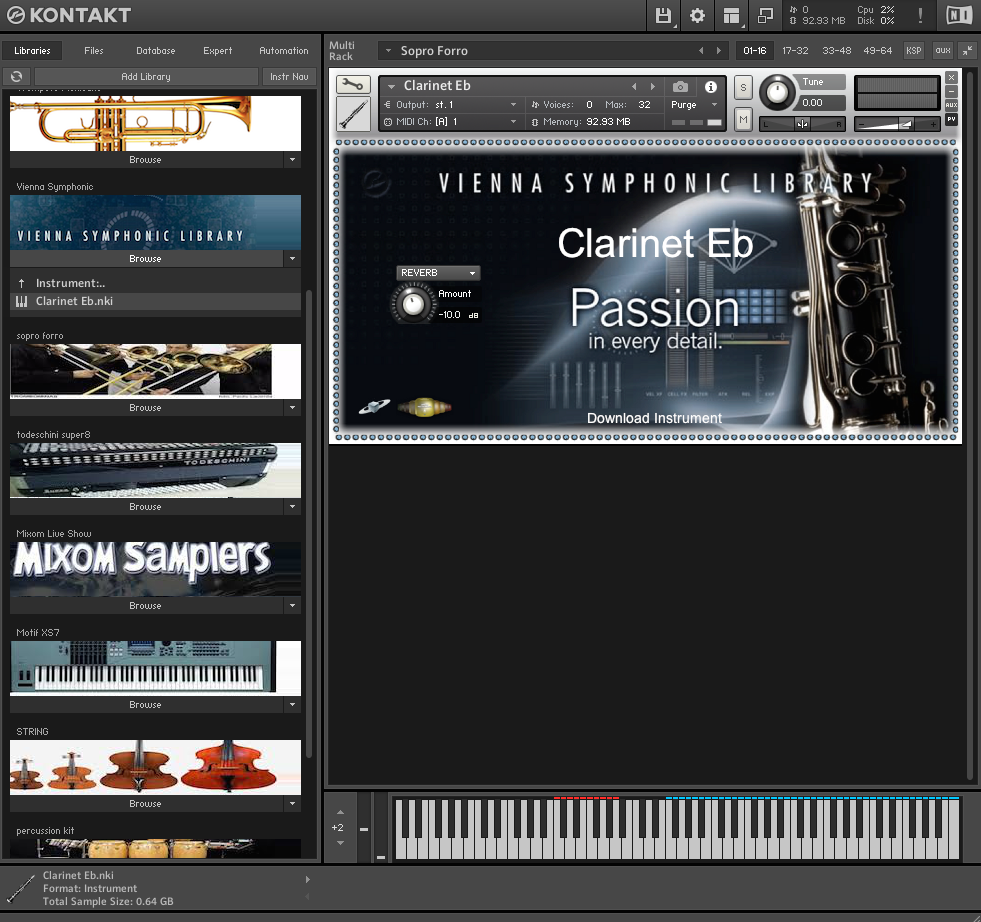Screen dimensions: 981x922
Task: Open the workspace panel layout menu
Action: pyautogui.click(x=731, y=16)
